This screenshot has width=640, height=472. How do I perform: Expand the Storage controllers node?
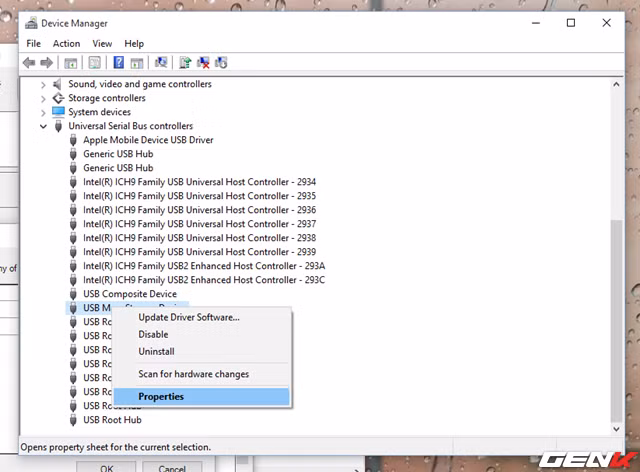click(43, 99)
